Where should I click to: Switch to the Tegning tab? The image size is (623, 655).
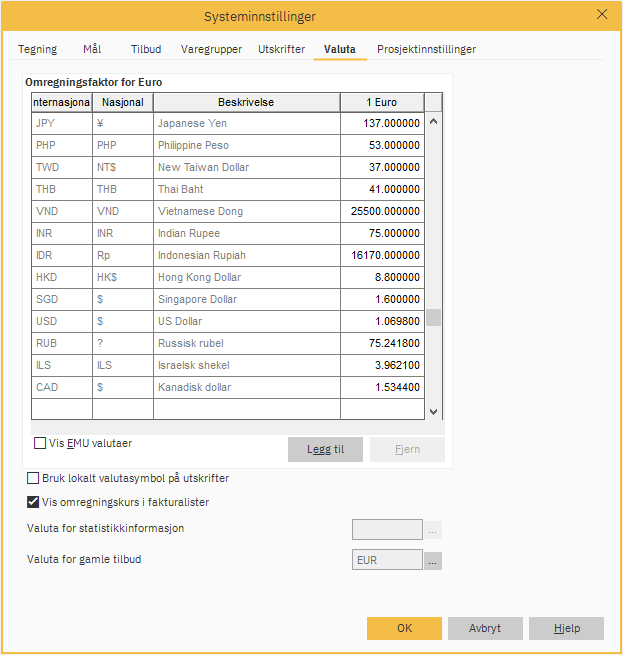click(x=38, y=49)
